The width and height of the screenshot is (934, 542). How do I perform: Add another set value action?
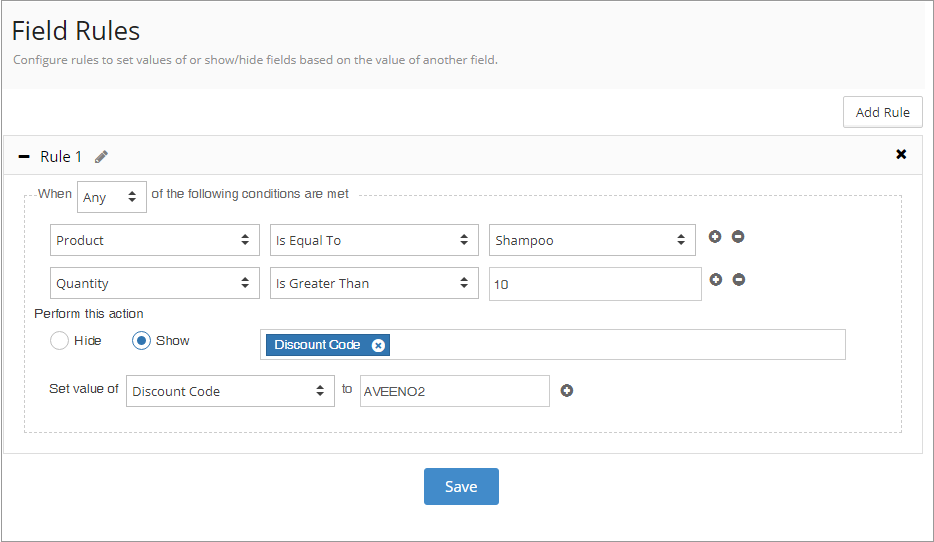[567, 391]
